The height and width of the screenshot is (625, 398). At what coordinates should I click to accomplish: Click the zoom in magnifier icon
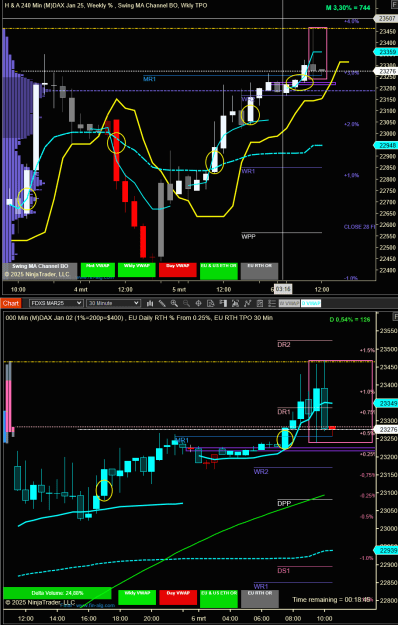(174, 303)
